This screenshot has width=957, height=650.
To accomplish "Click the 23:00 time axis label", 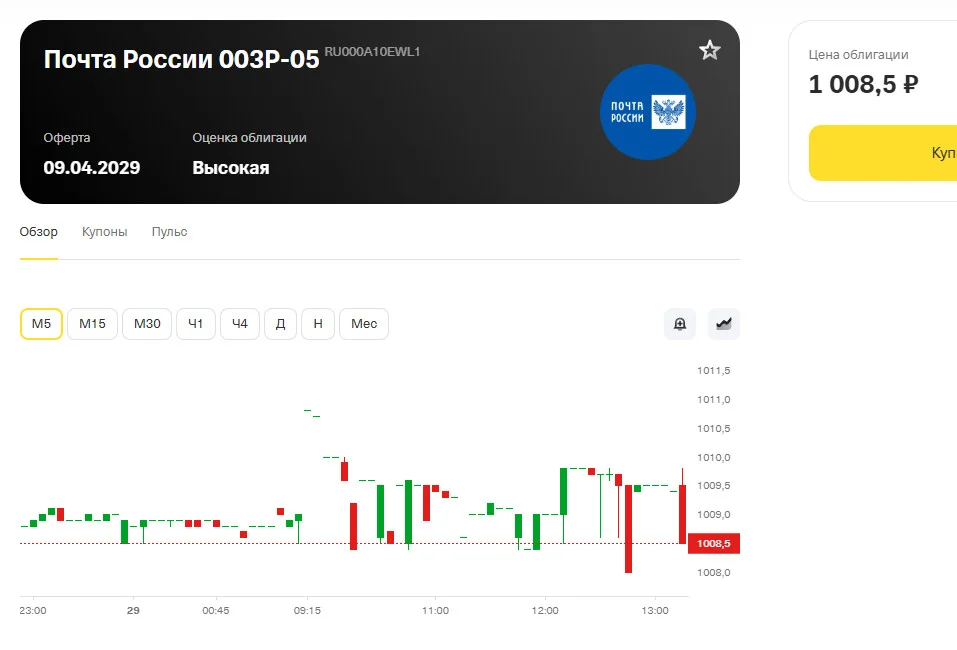I will click(33, 610).
